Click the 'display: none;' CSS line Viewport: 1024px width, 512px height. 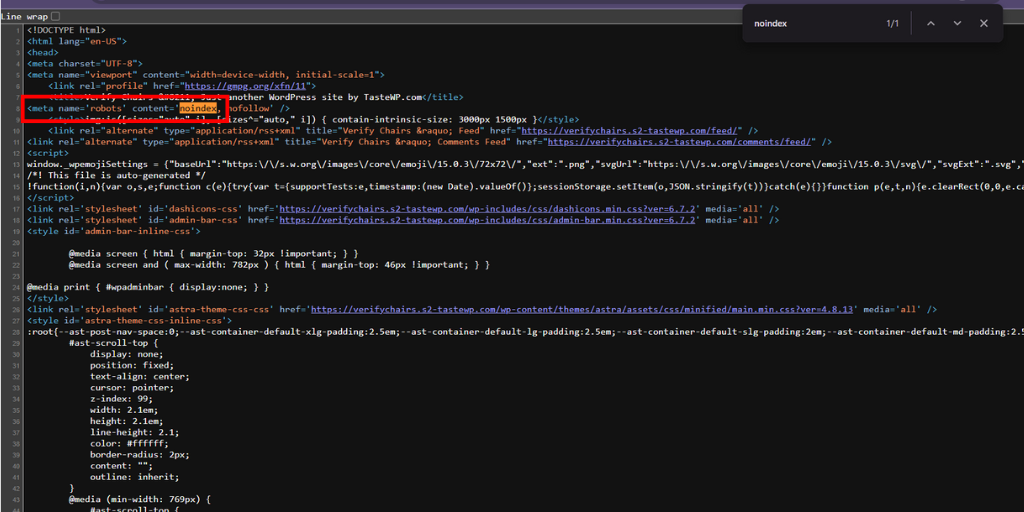[125, 354]
